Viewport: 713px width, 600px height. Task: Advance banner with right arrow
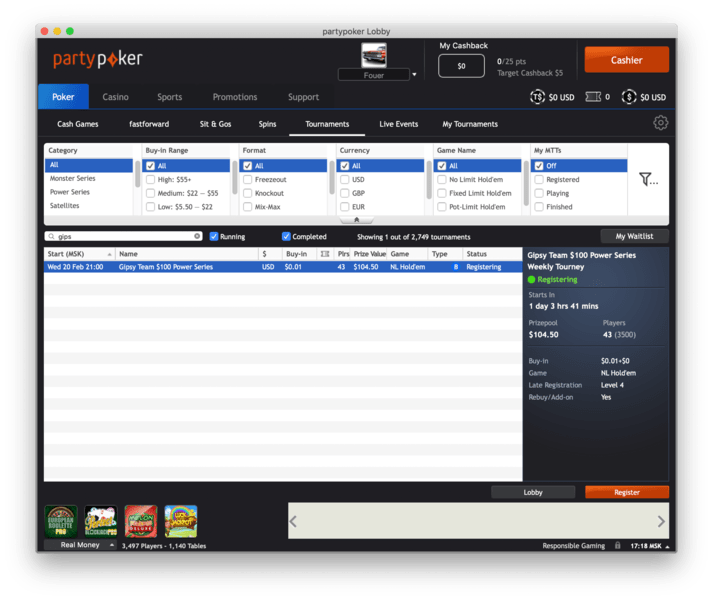[x=661, y=521]
